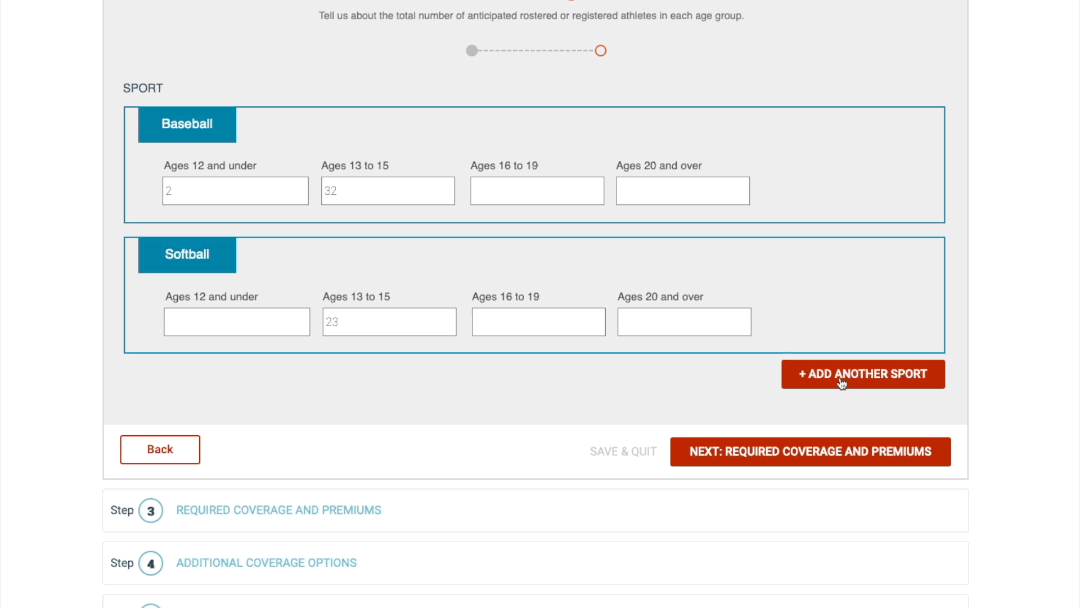Proceed to Next: Required Coverage and Premiums
This screenshot has height=608, width=1080.
coord(810,452)
